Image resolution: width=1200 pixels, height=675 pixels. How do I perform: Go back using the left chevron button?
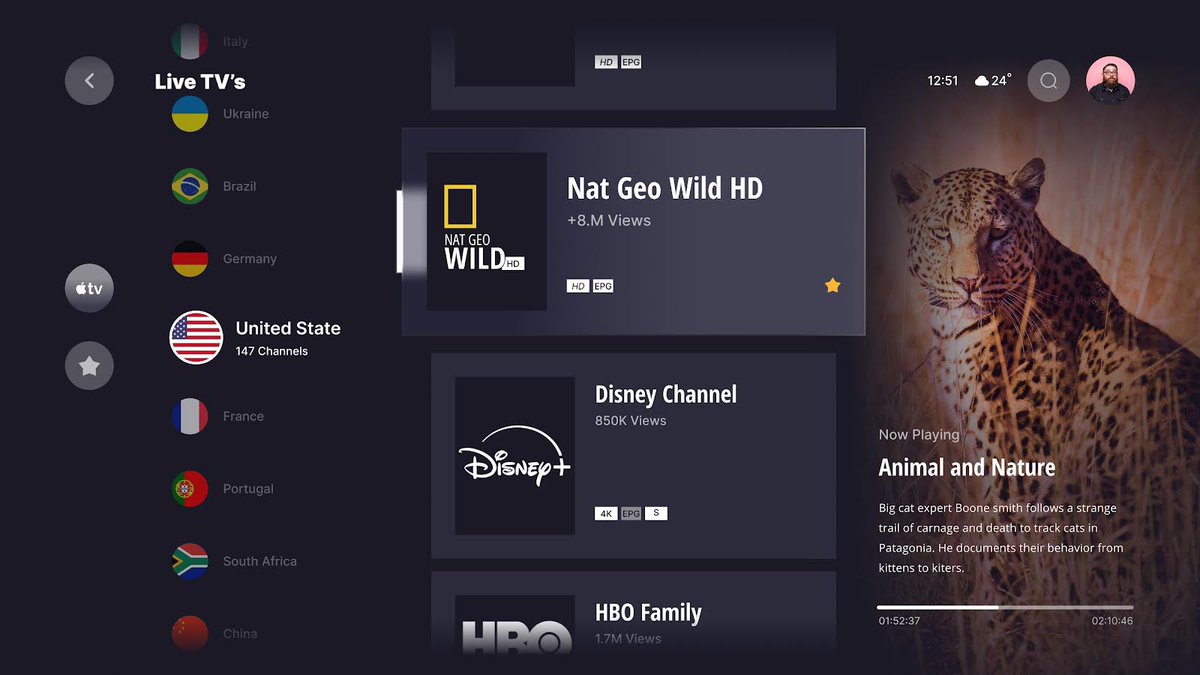tap(89, 80)
